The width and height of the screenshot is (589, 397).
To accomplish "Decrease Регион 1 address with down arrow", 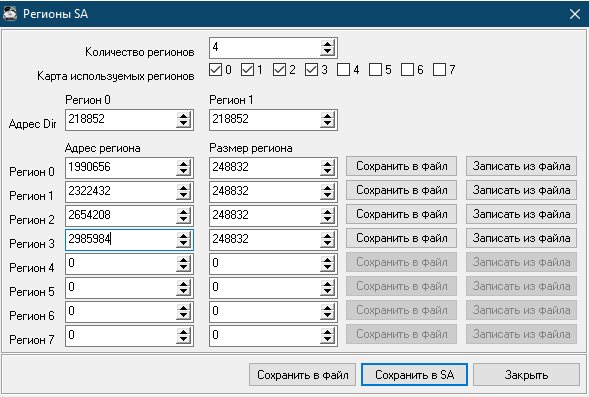I will pos(183,196).
